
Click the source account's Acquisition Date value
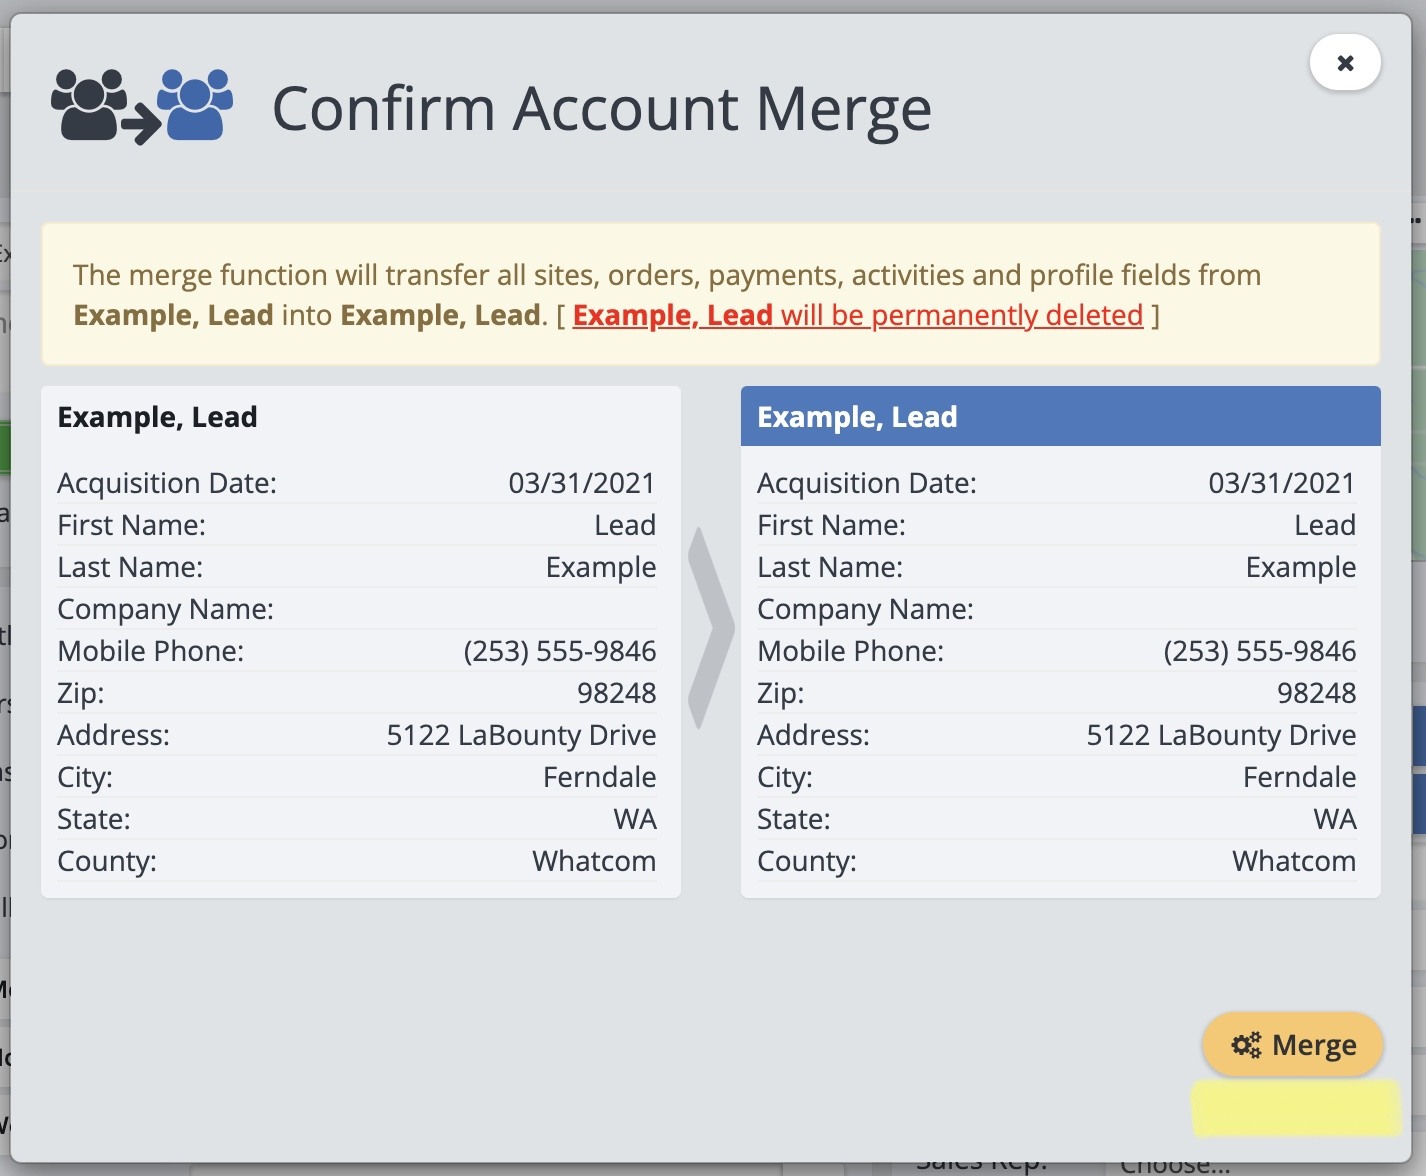point(581,483)
